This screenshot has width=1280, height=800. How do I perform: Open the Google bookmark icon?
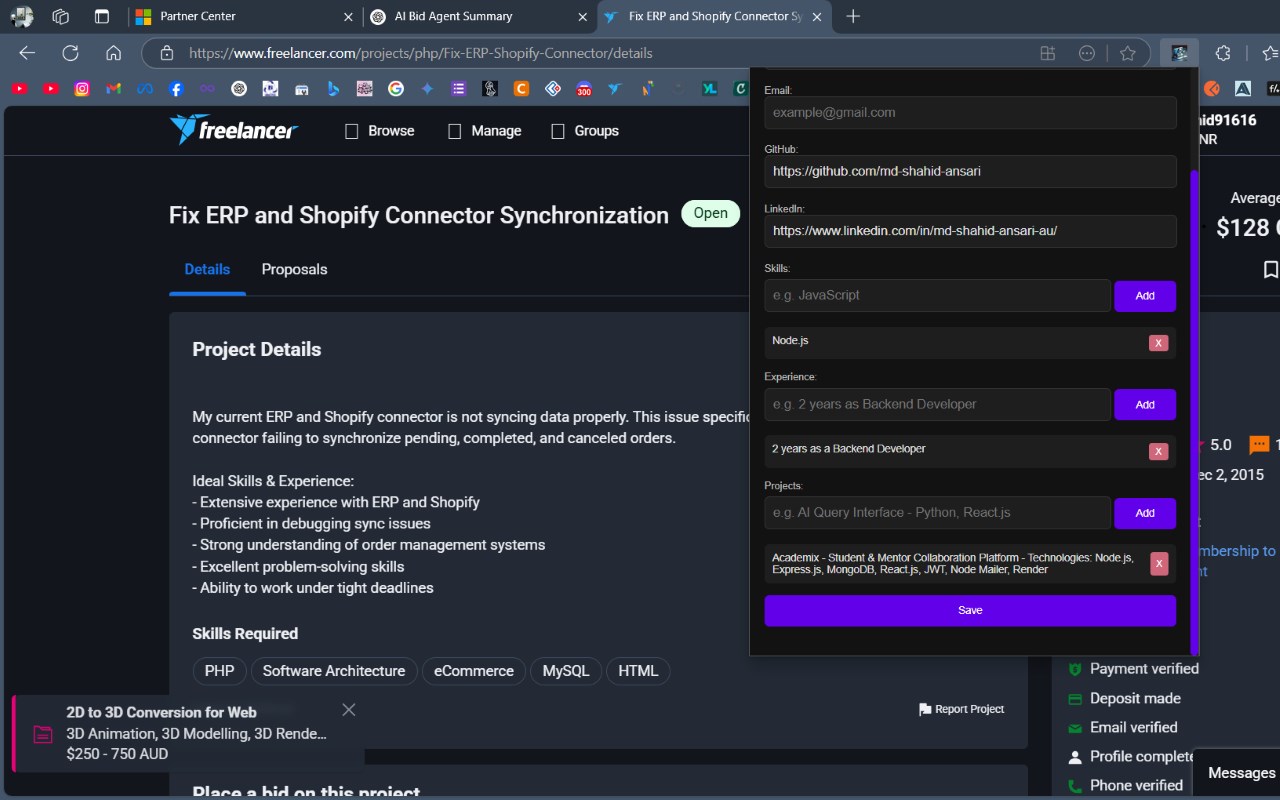coord(395,88)
